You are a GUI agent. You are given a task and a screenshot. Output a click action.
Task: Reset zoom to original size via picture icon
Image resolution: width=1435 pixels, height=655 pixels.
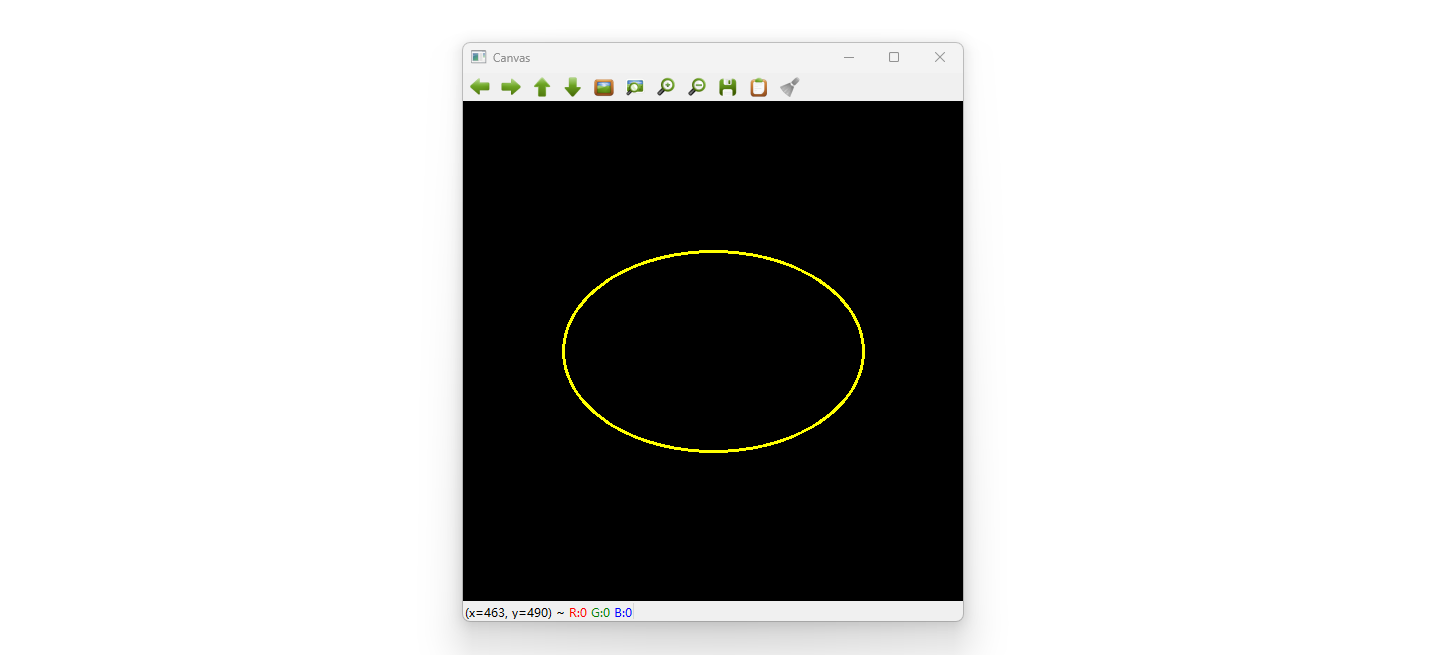click(604, 87)
